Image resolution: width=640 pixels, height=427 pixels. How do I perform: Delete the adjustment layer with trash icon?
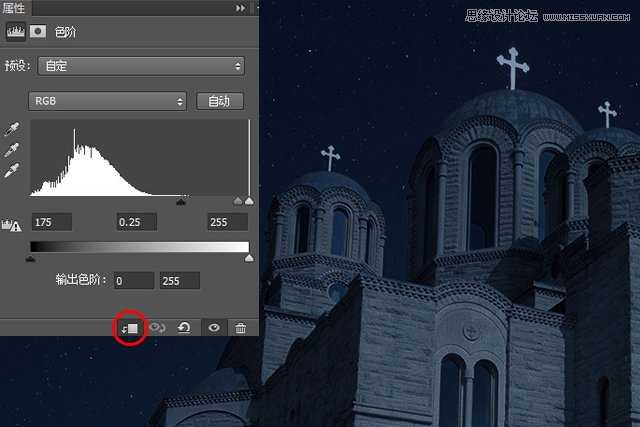(x=240, y=327)
